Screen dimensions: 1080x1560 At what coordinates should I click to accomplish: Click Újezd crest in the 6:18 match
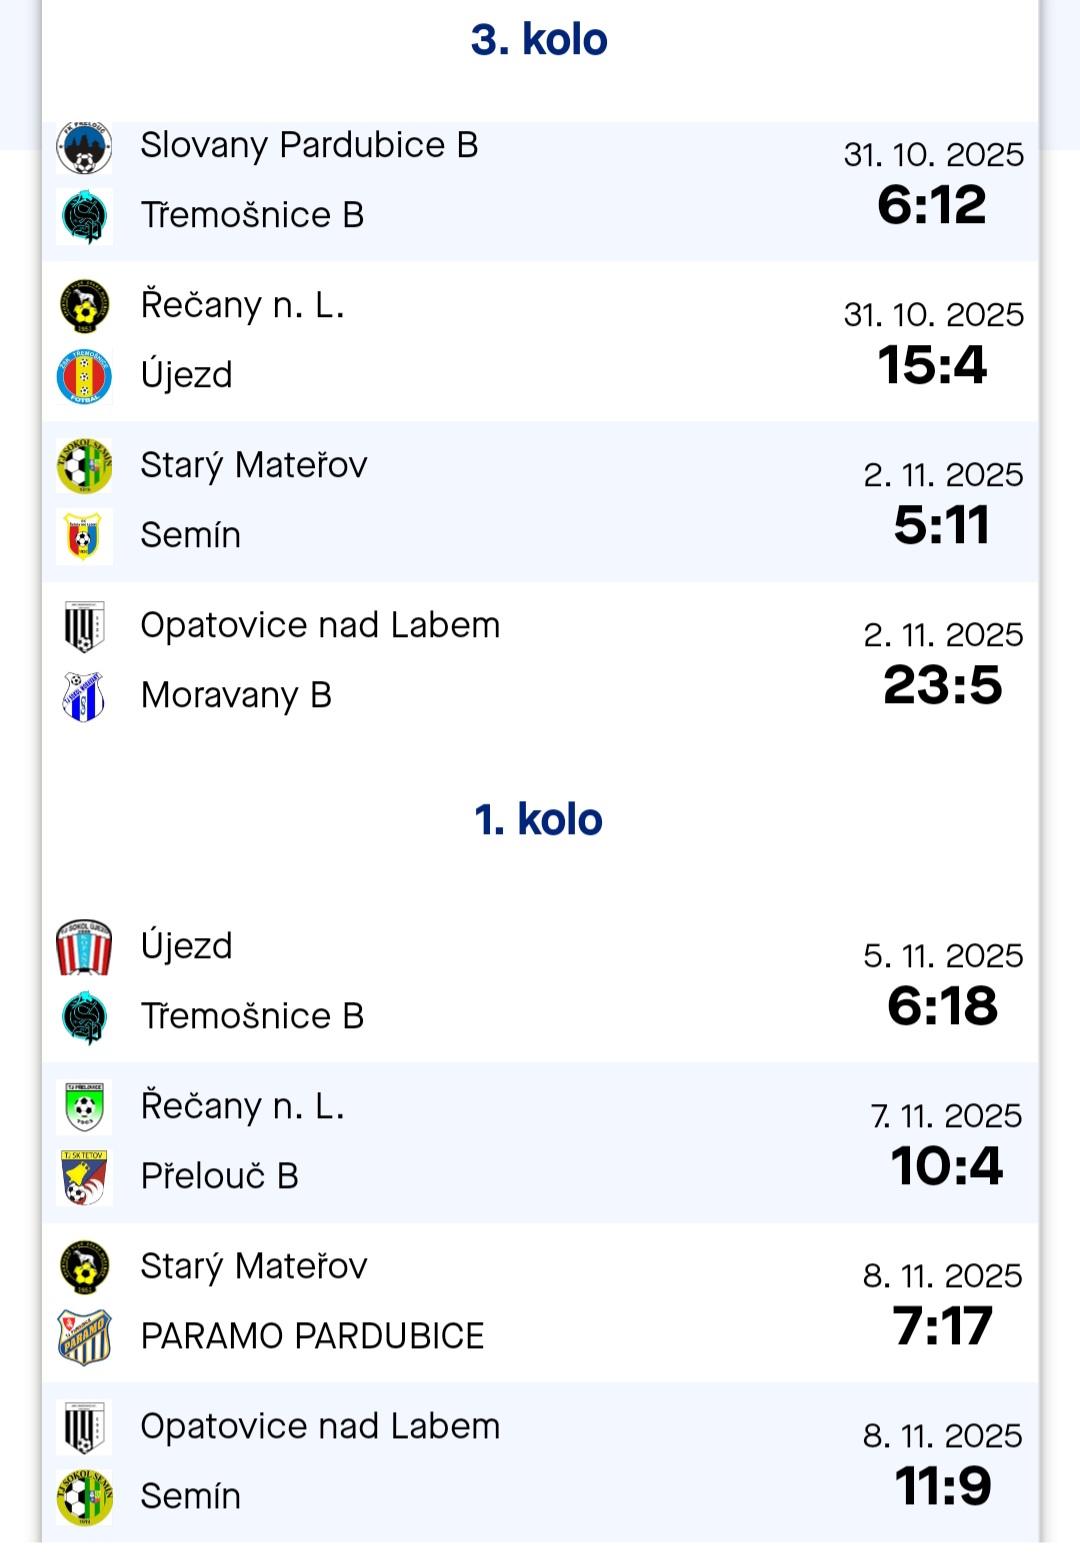(84, 947)
